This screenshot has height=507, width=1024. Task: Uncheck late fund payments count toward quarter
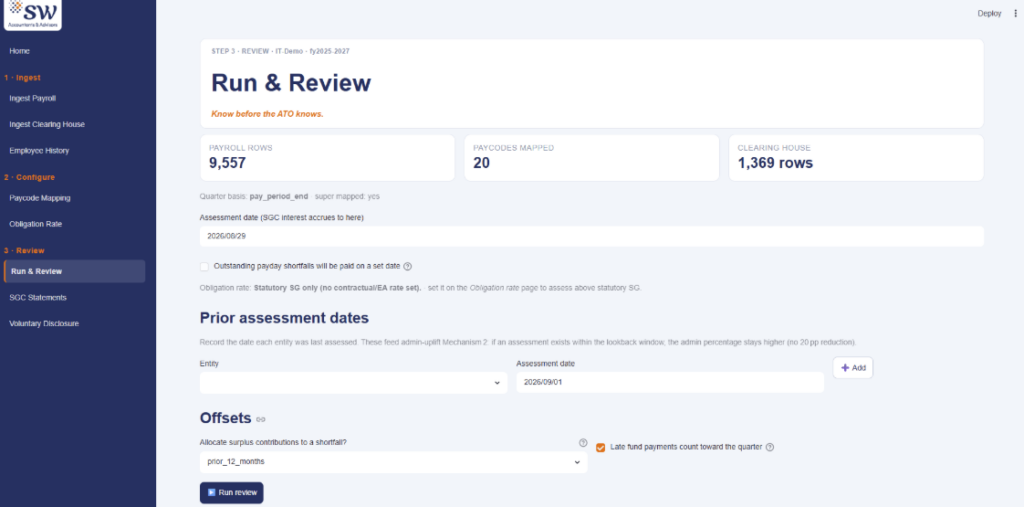click(601, 448)
